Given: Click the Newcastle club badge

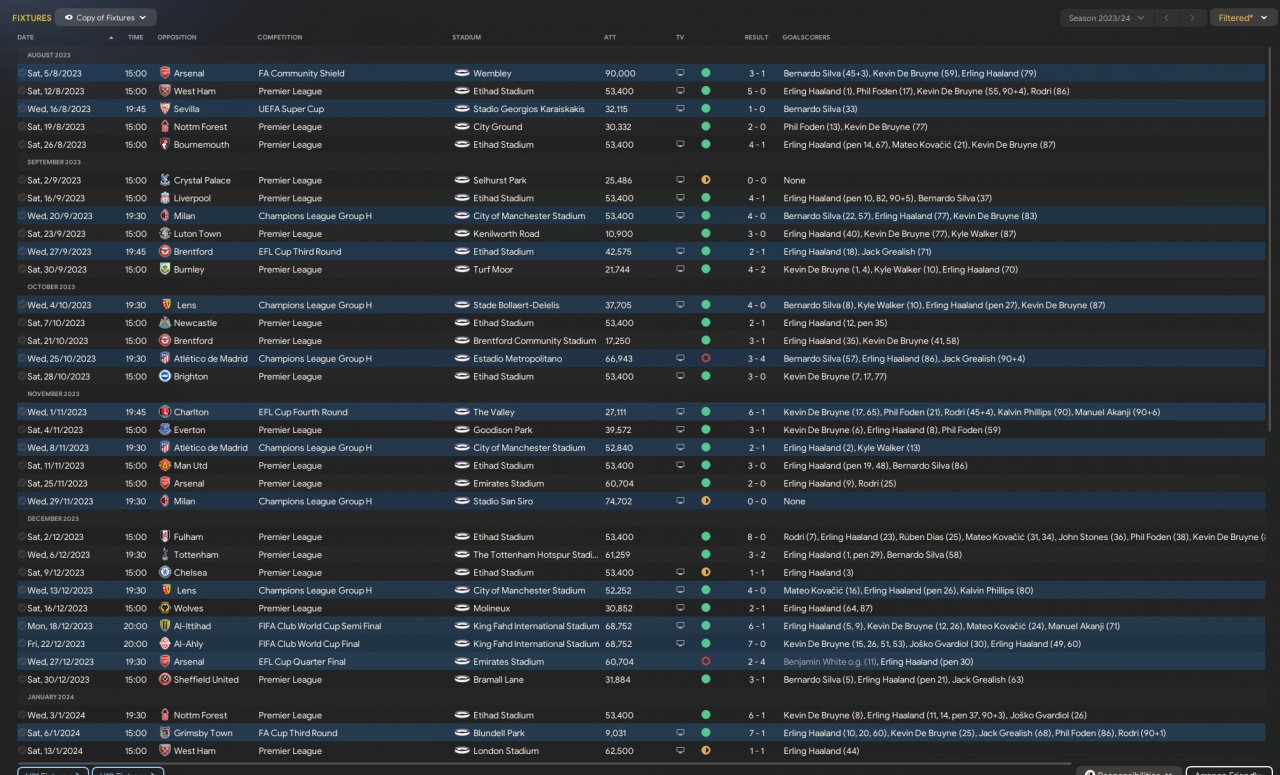Looking at the screenshot, I should pos(165,323).
